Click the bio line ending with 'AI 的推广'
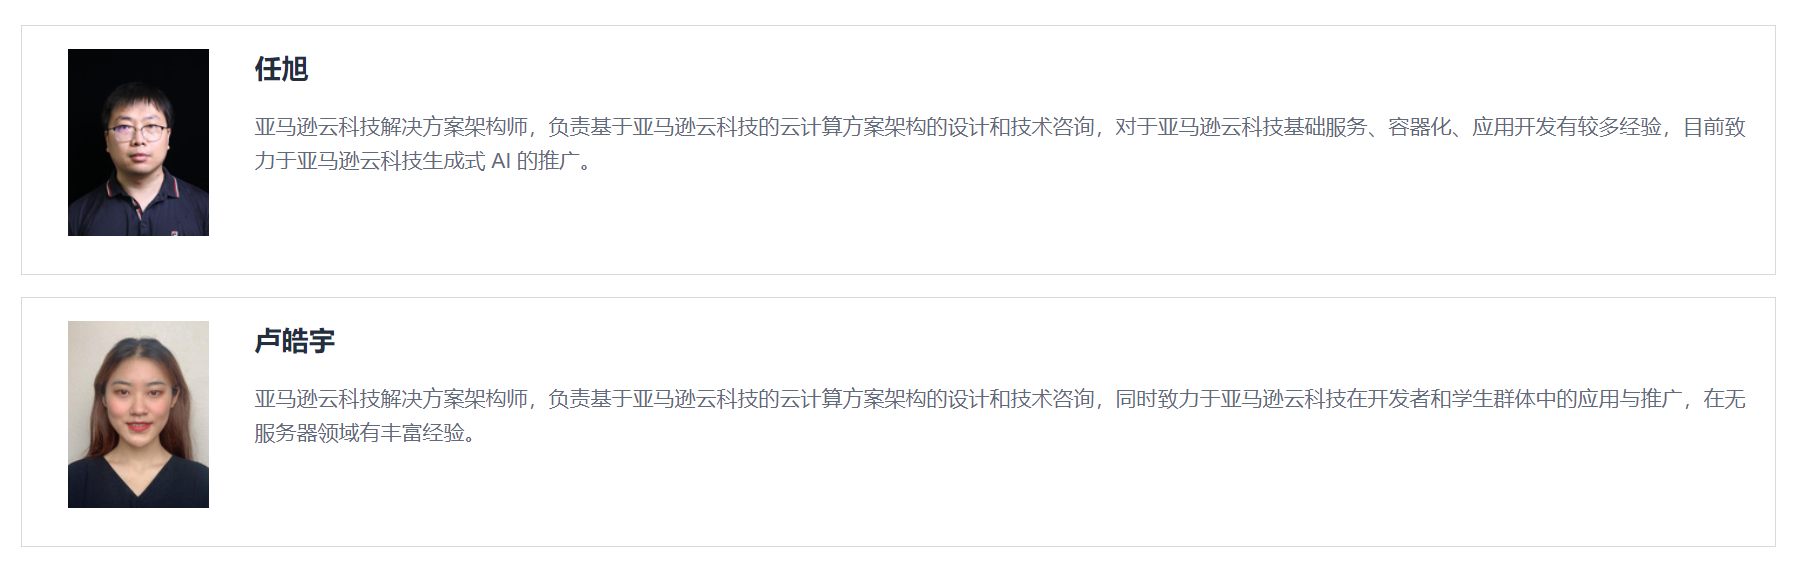 (423, 161)
